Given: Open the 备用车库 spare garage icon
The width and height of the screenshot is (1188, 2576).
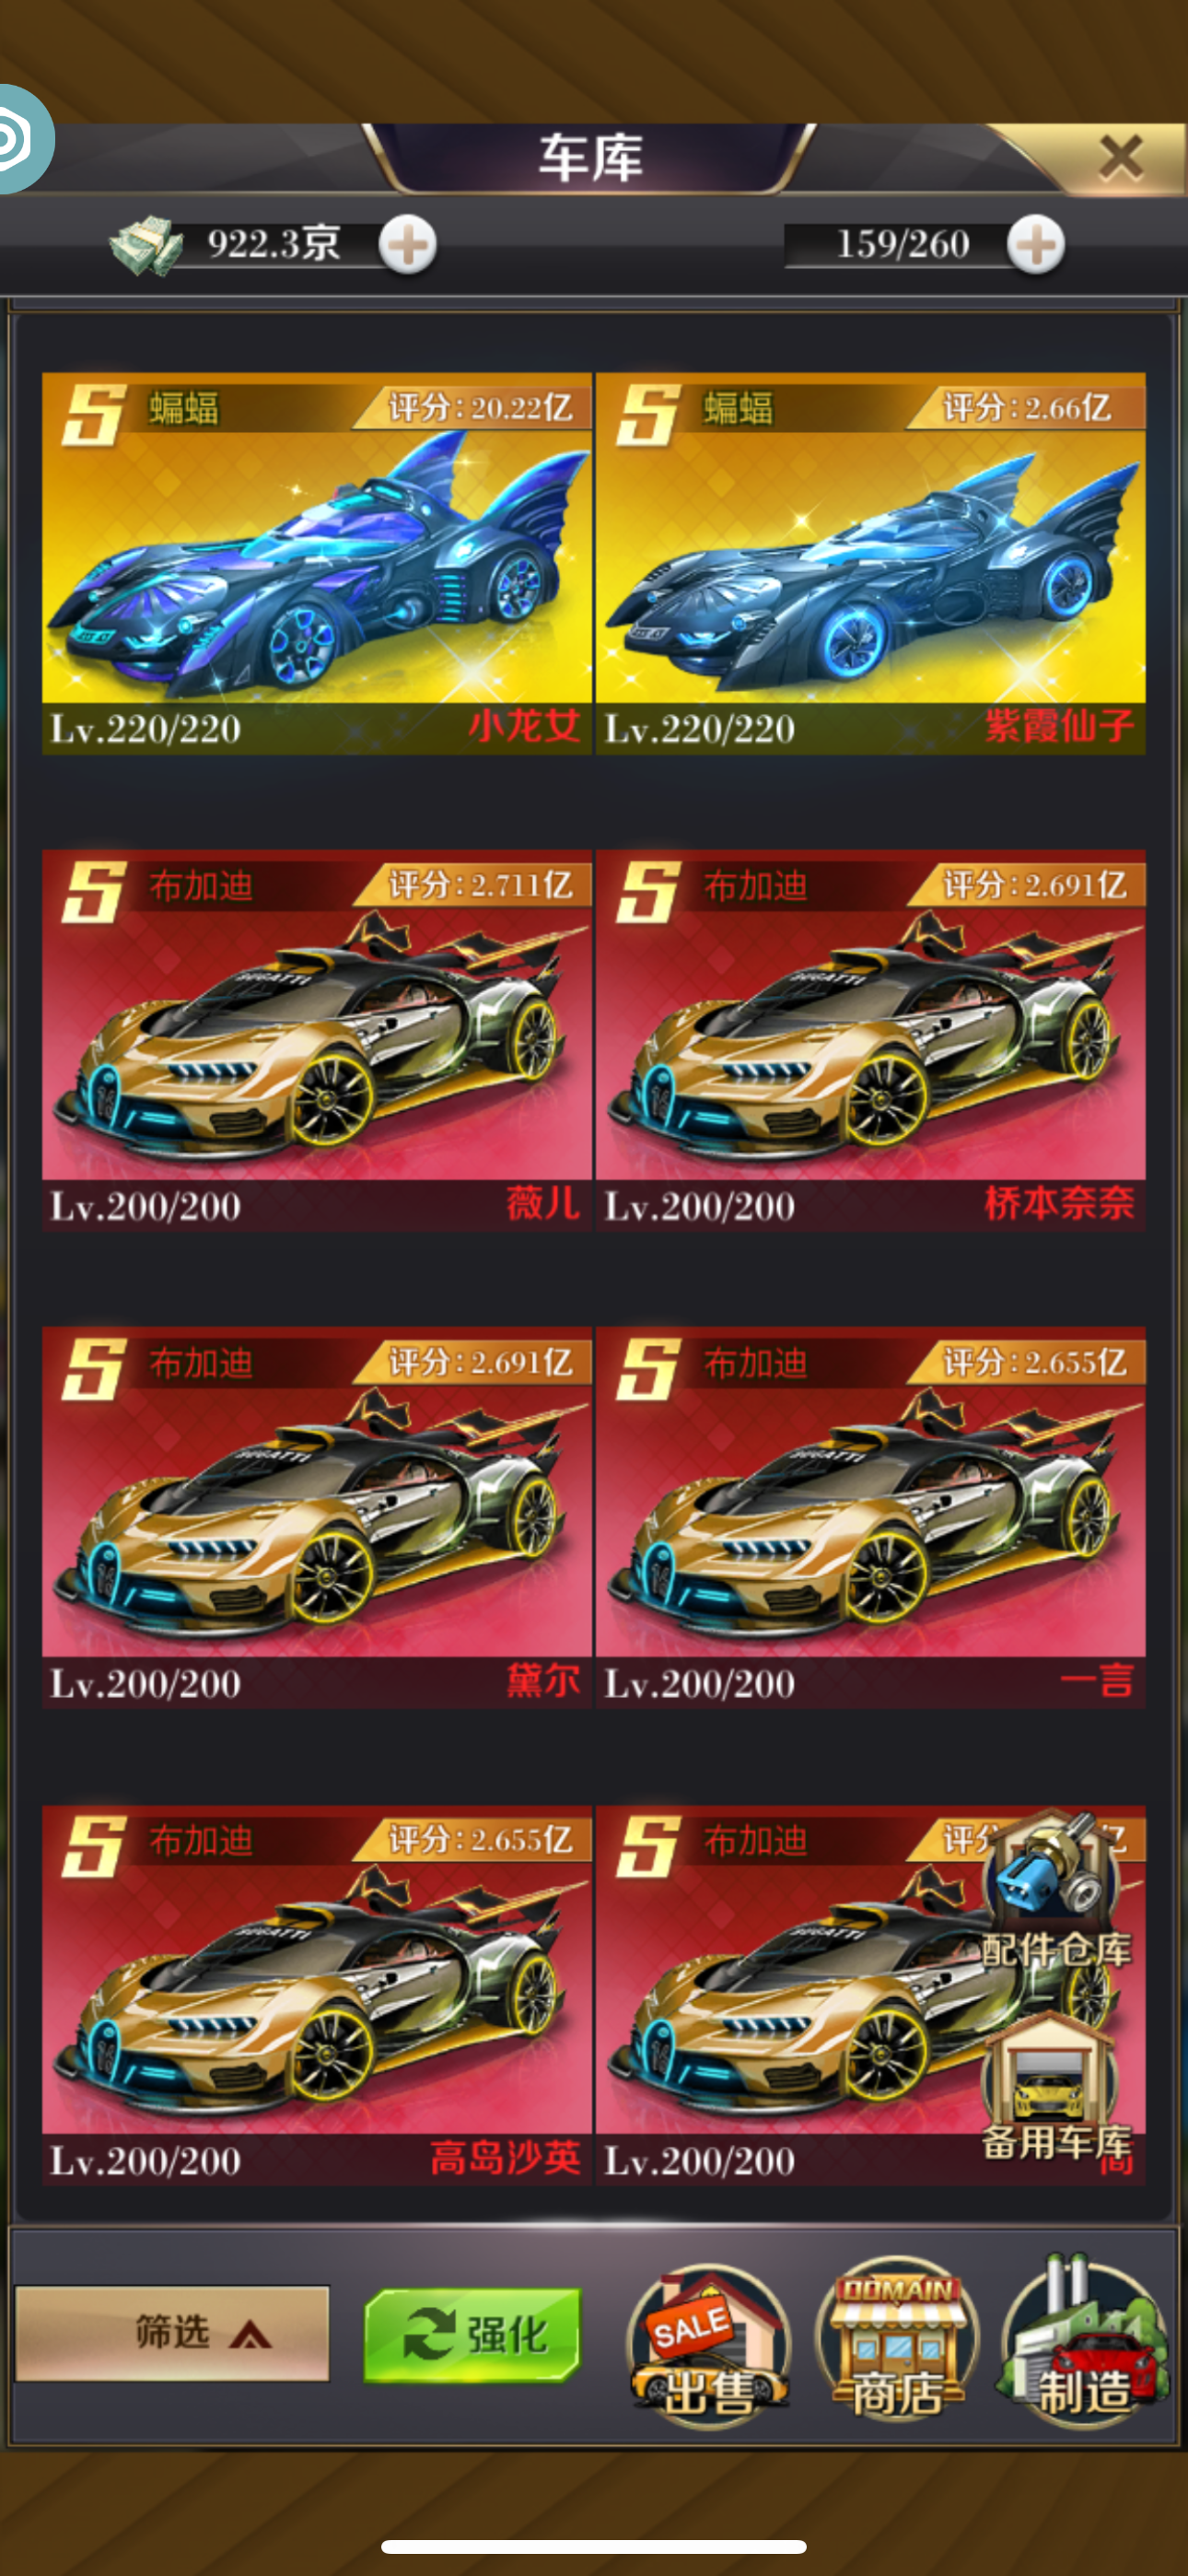Looking at the screenshot, I should [x=1056, y=2088].
